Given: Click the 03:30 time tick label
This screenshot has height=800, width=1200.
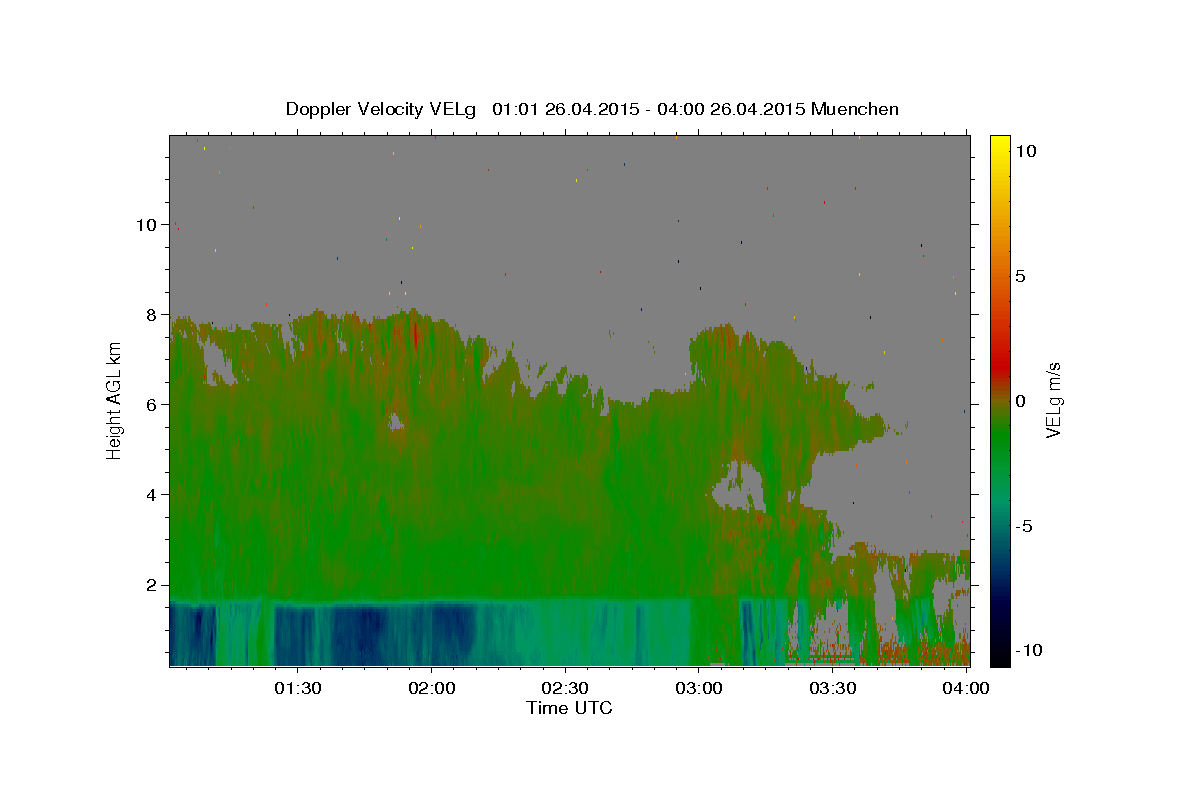Looking at the screenshot, I should [833, 688].
